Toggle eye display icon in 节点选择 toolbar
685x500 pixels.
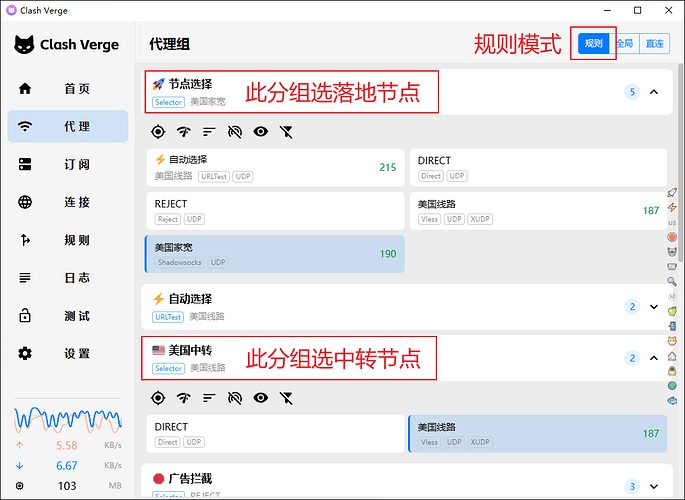(261, 131)
